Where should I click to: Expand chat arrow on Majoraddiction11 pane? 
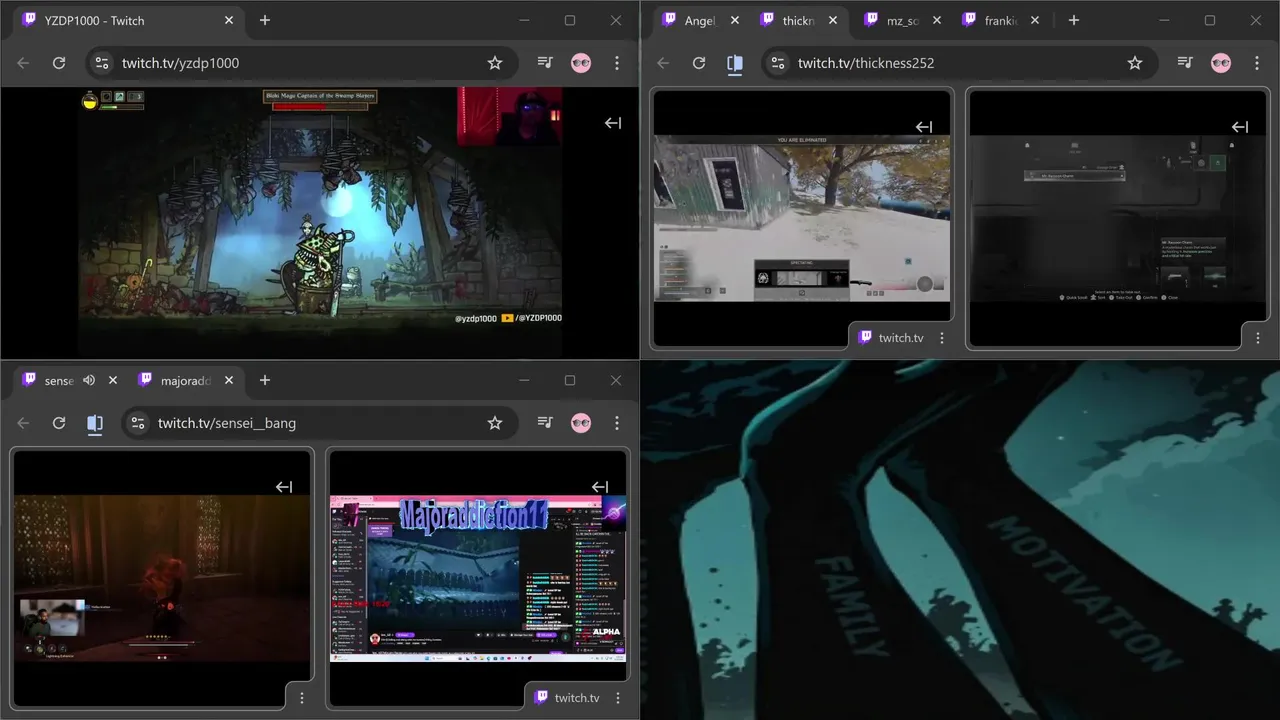(x=600, y=487)
